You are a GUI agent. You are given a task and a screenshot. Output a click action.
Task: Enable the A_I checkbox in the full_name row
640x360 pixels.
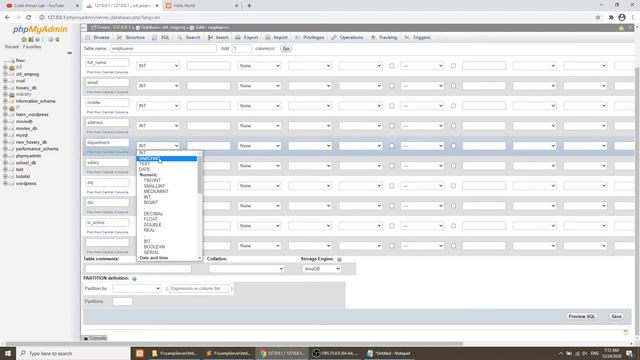coord(453,66)
